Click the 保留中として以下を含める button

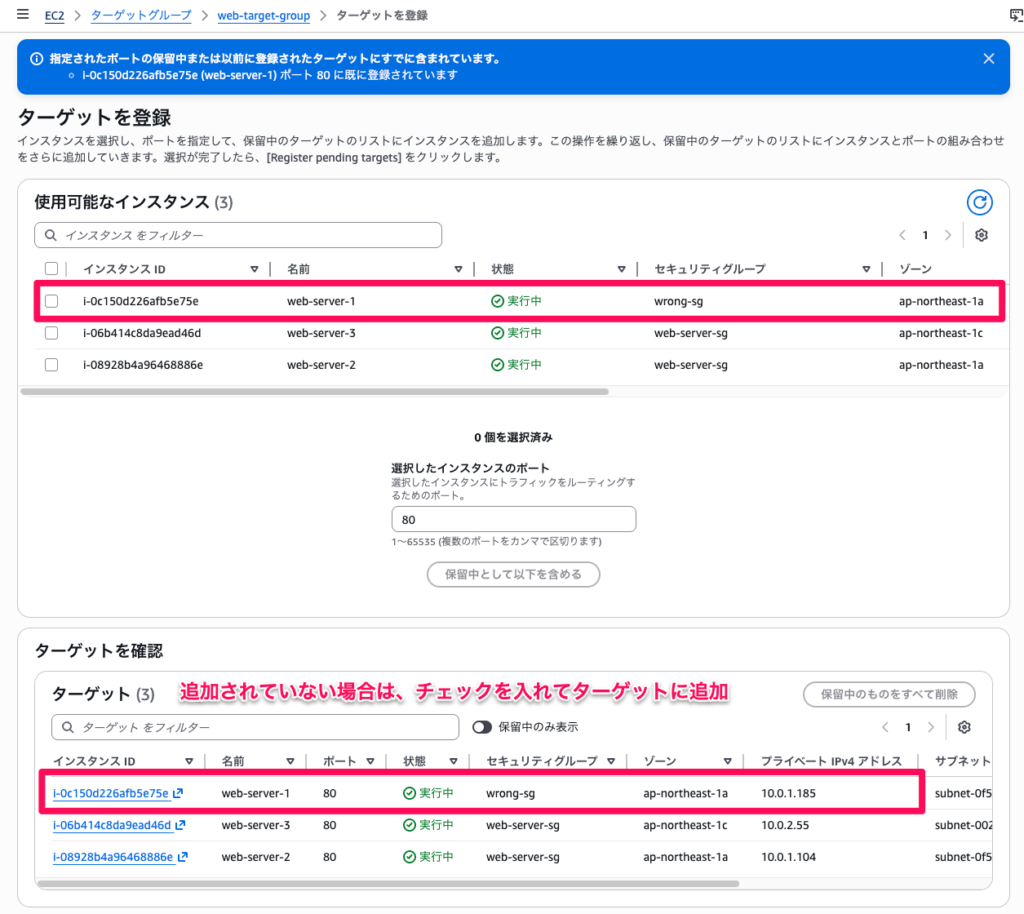[x=513, y=574]
